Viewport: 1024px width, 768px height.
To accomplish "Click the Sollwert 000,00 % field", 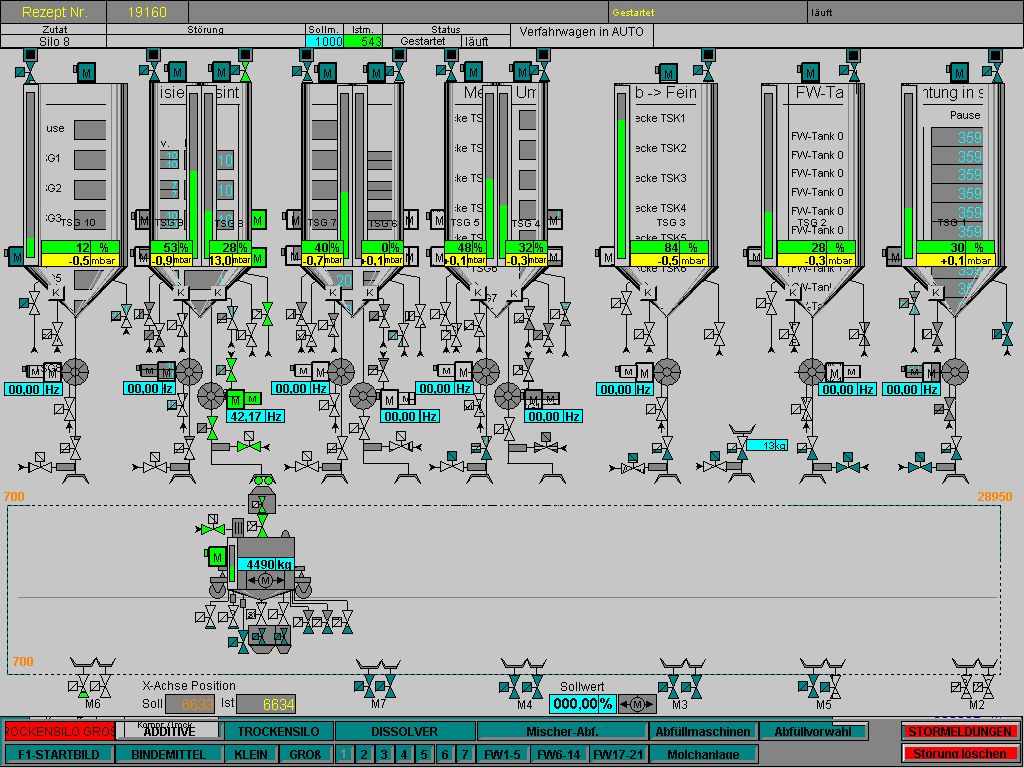I will tap(583, 704).
